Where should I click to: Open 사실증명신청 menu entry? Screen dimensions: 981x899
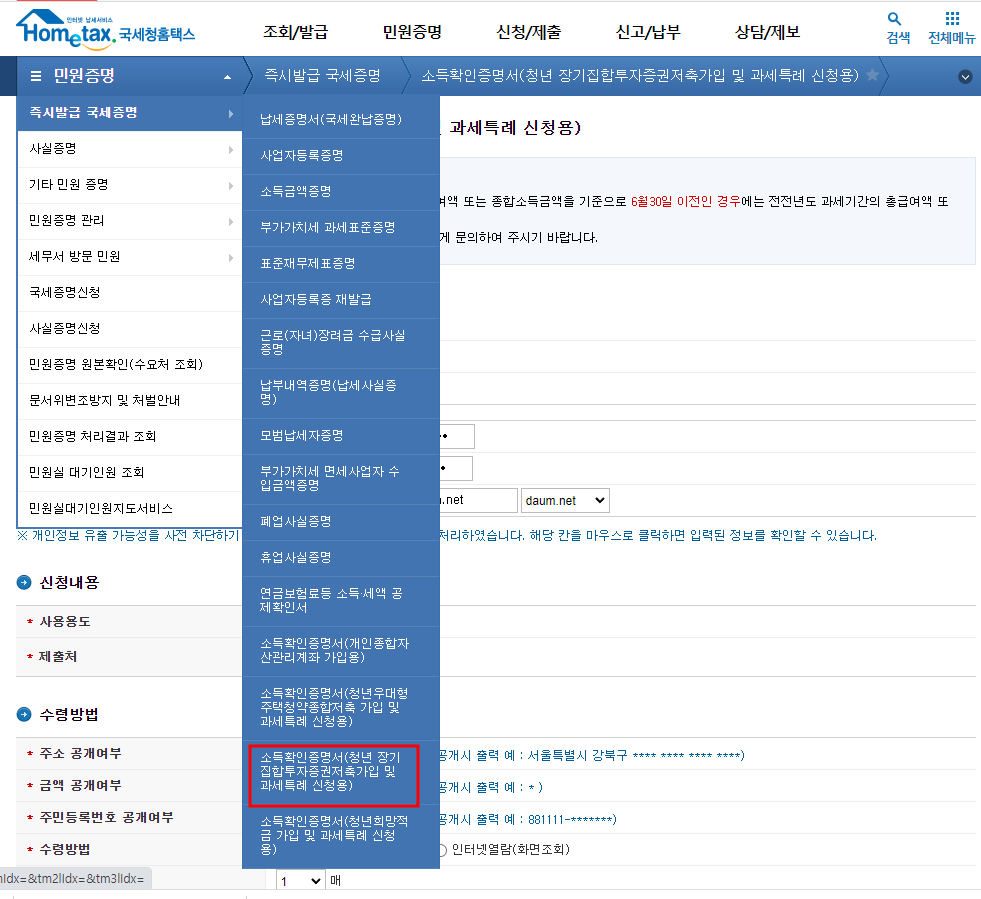130,328
